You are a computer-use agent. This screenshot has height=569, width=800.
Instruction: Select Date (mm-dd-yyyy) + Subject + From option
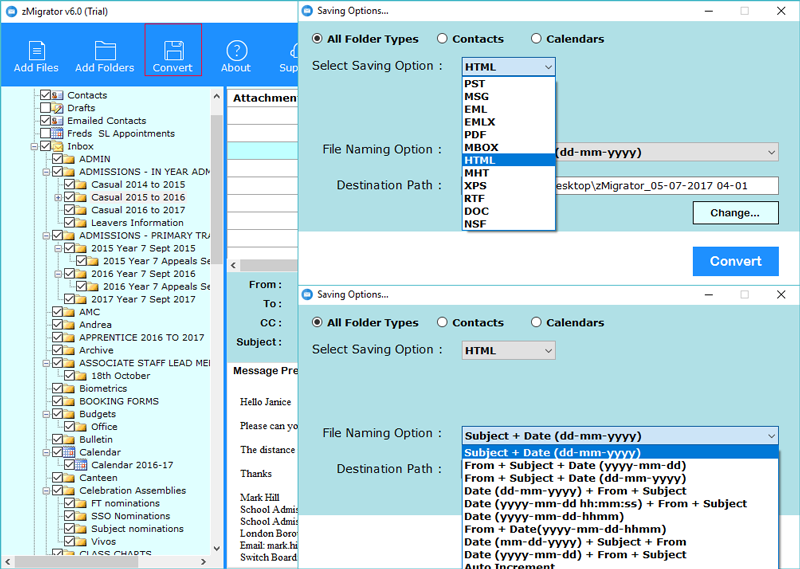point(620,542)
